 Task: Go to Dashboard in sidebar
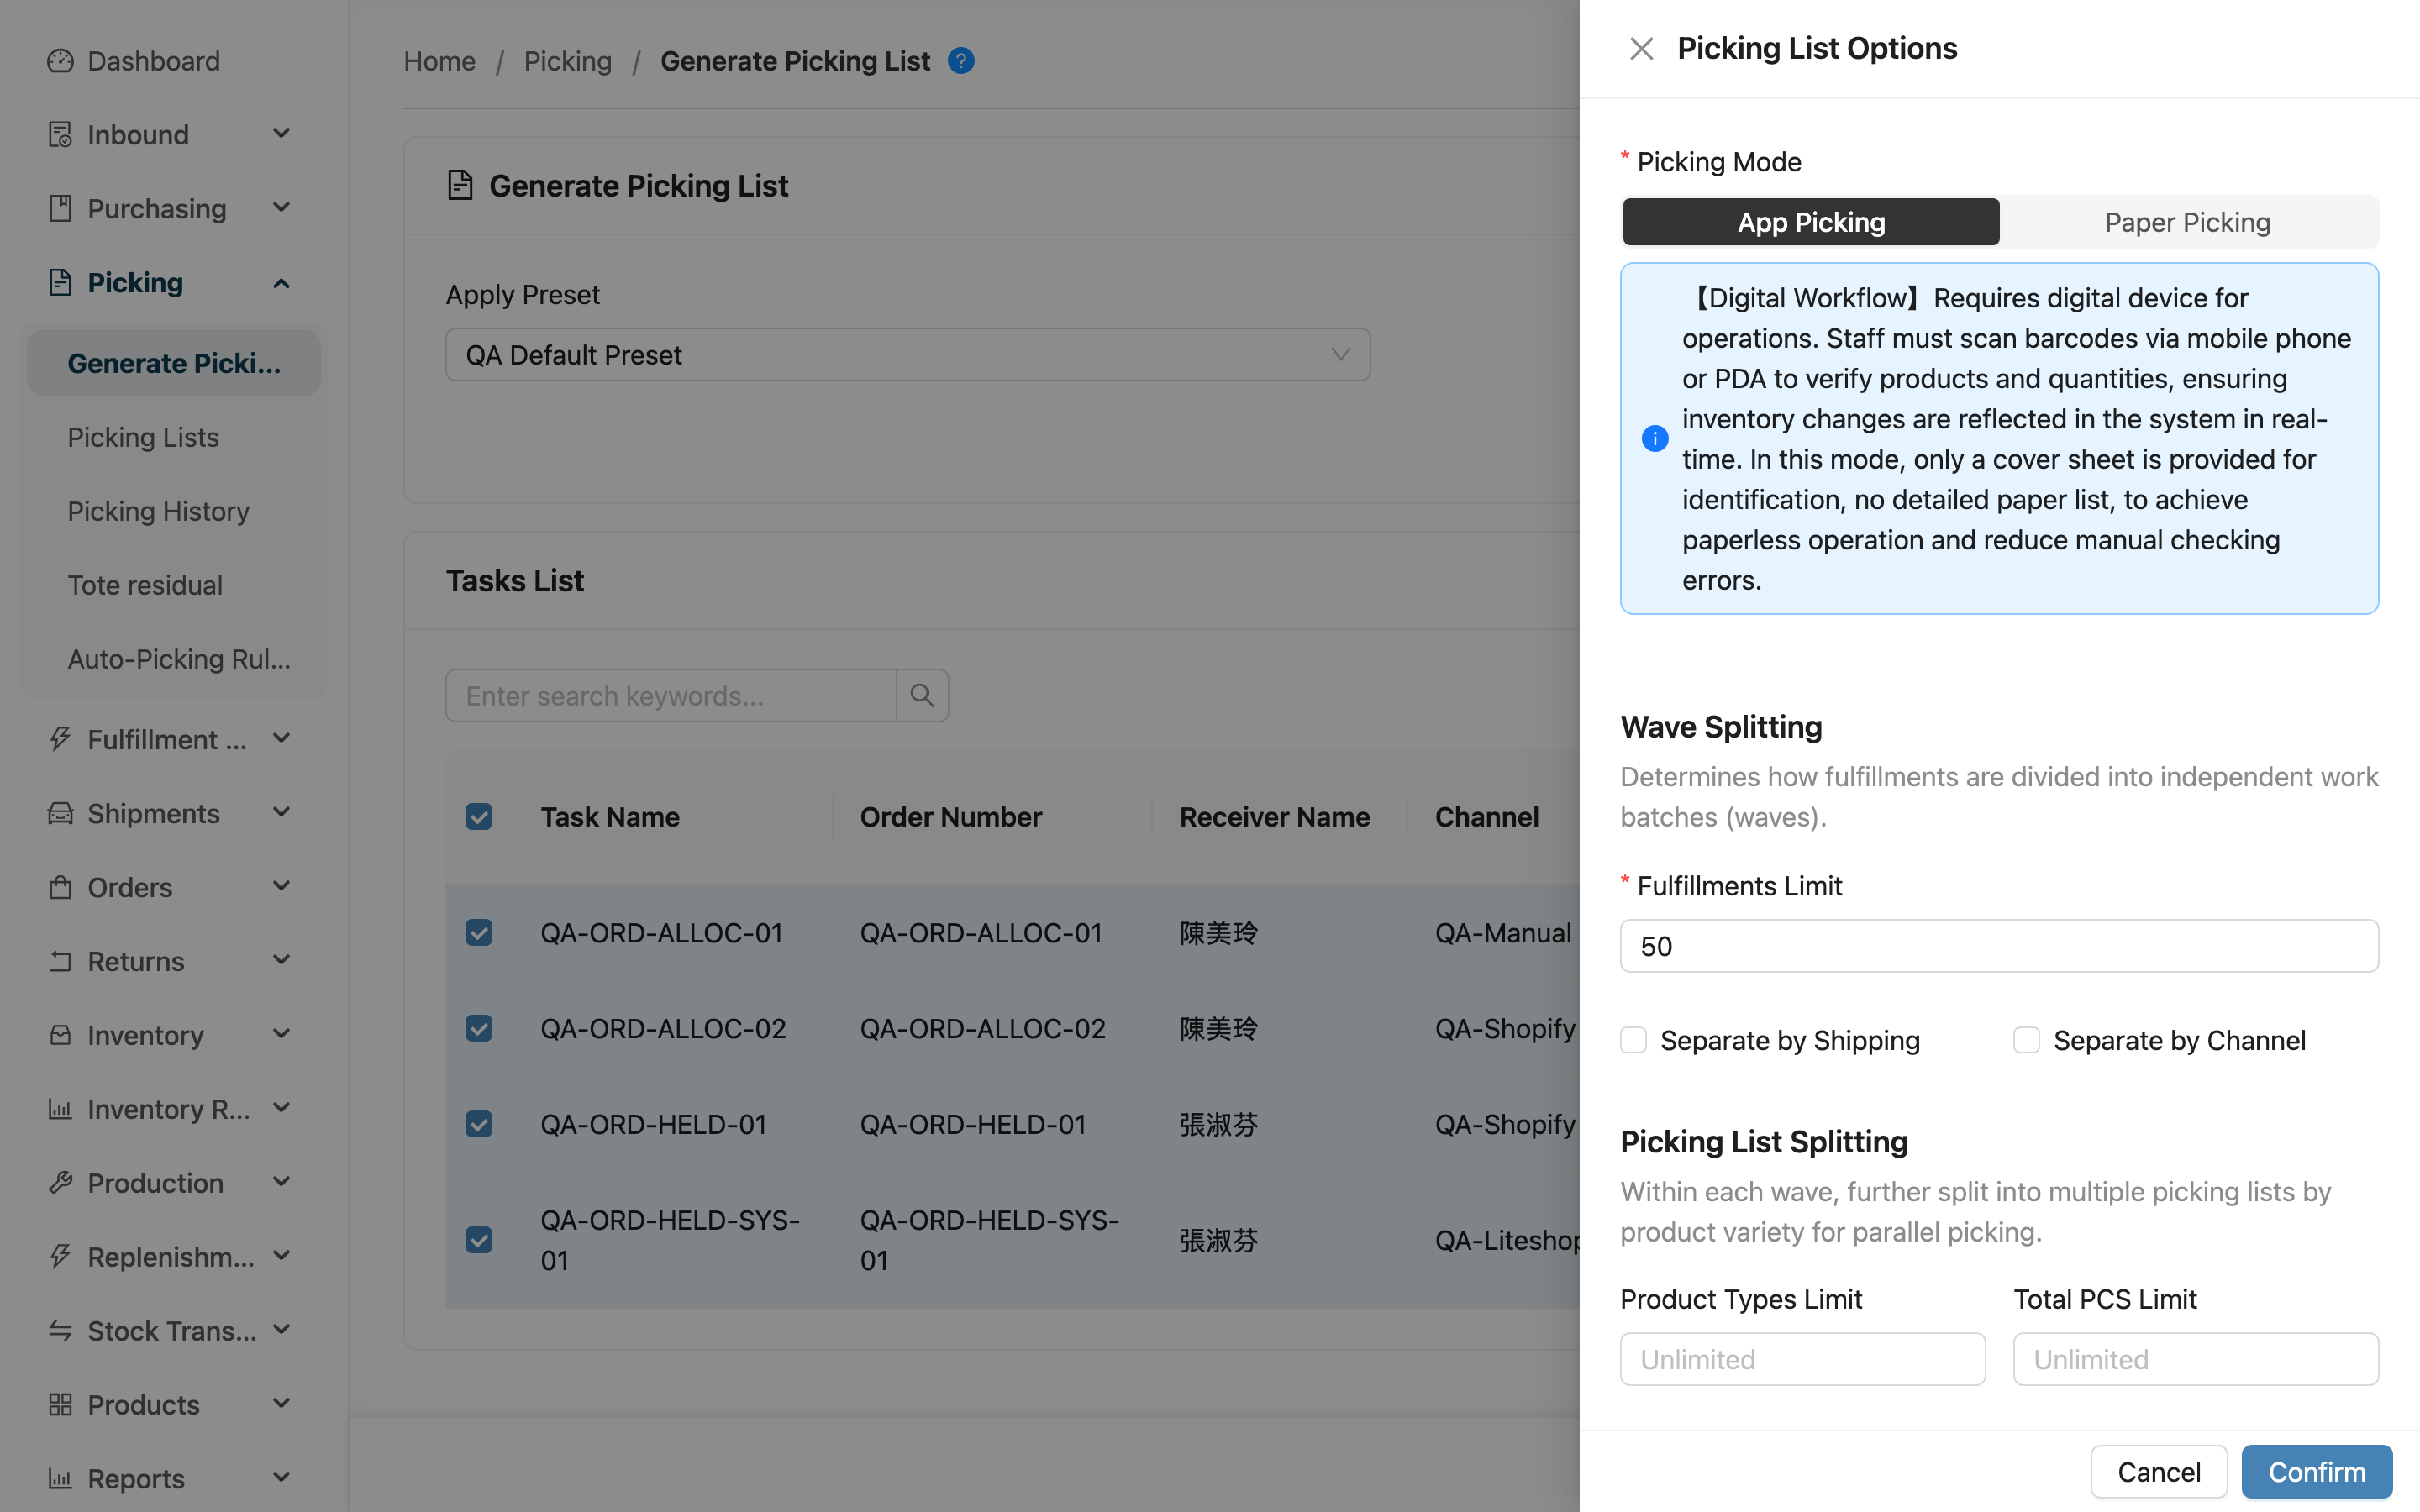click(153, 61)
